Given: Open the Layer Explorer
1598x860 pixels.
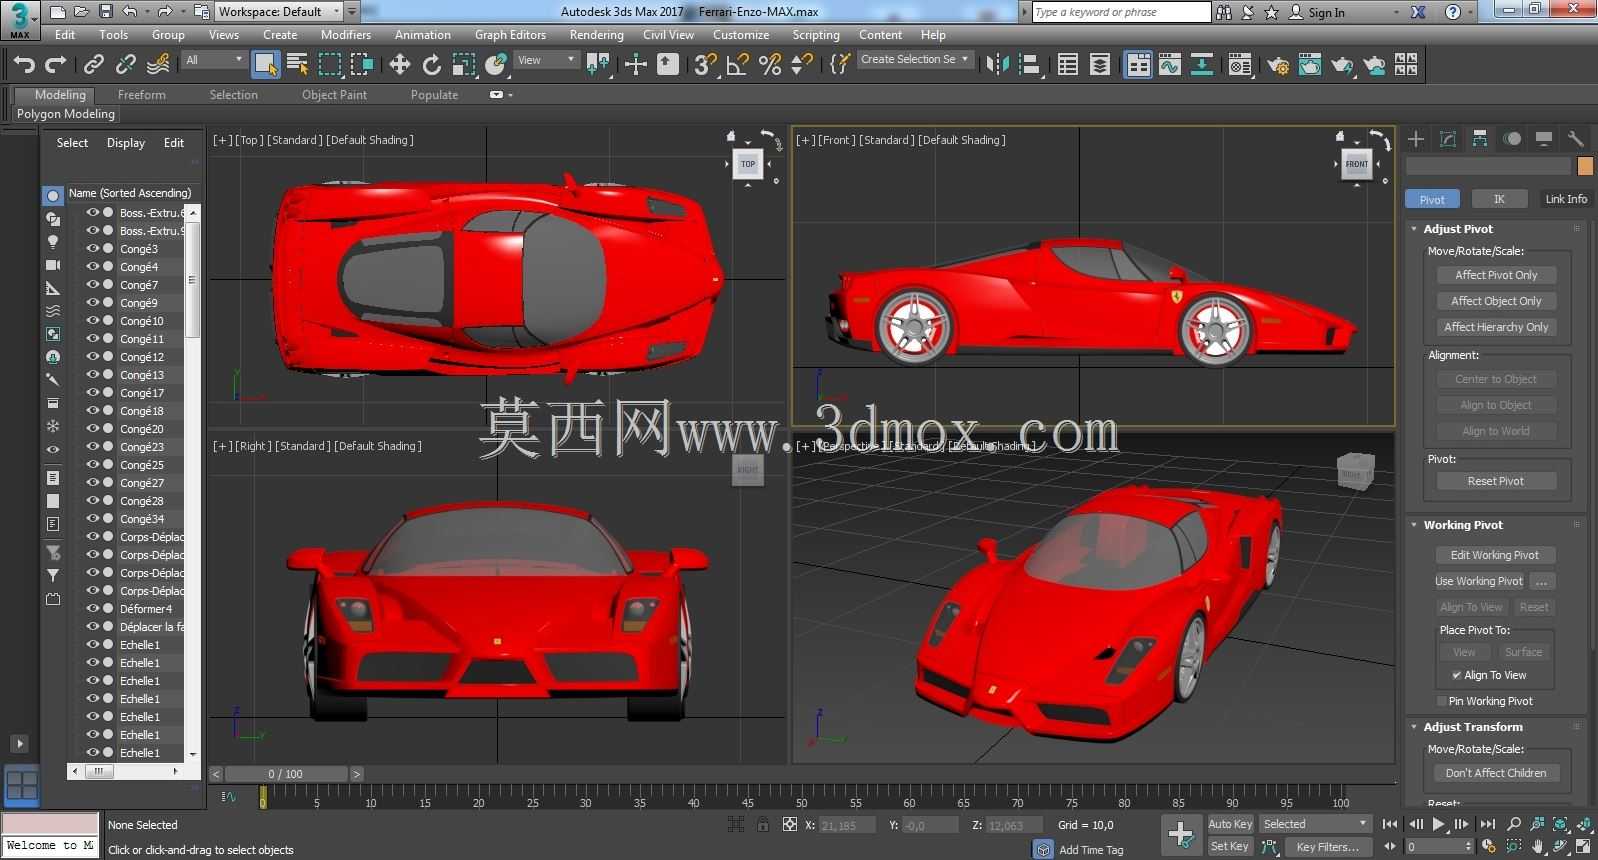Looking at the screenshot, I should point(1100,65).
